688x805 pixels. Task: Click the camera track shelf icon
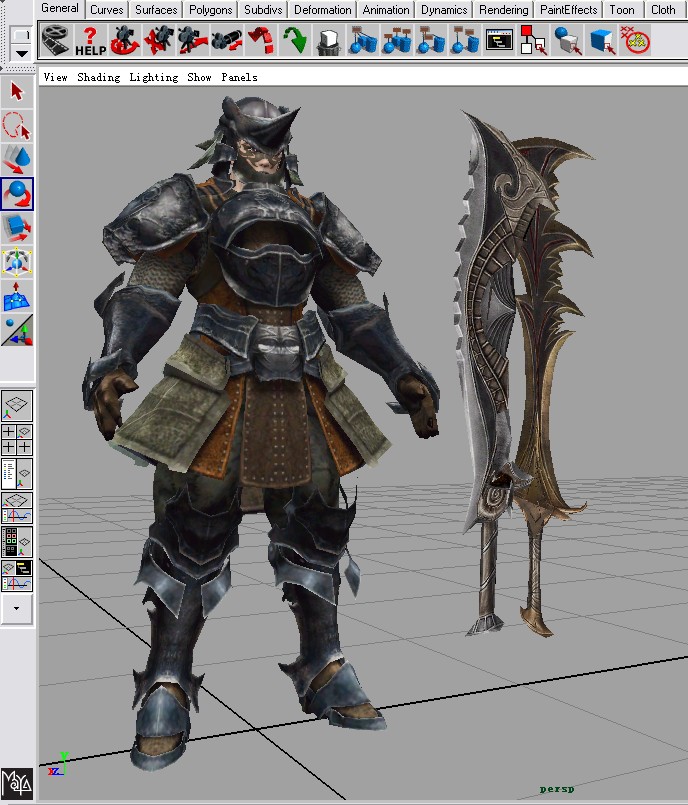159,40
